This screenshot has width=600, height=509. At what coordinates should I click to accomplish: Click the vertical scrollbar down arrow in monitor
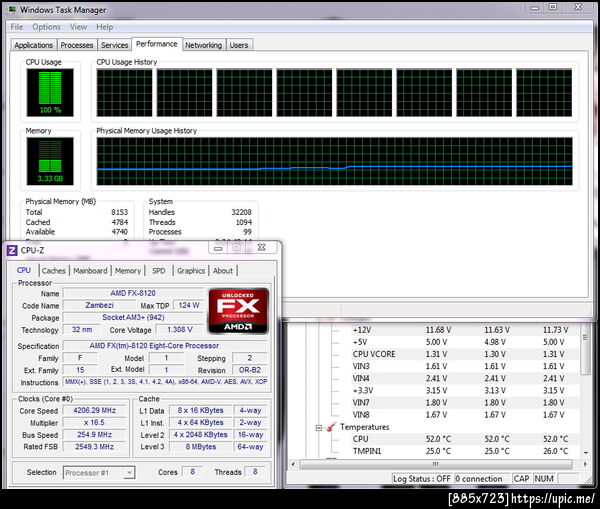[x=585, y=453]
